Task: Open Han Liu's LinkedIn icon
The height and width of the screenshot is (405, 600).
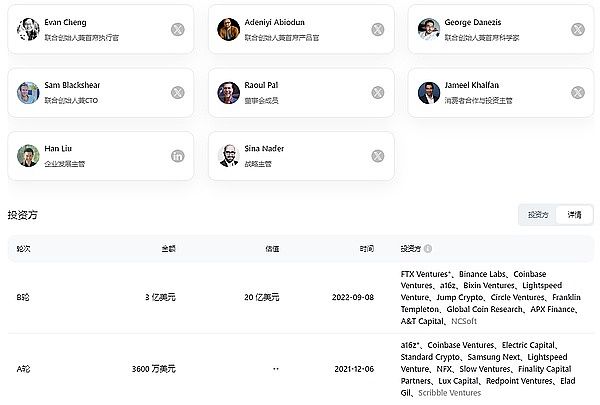Action: coord(177,155)
